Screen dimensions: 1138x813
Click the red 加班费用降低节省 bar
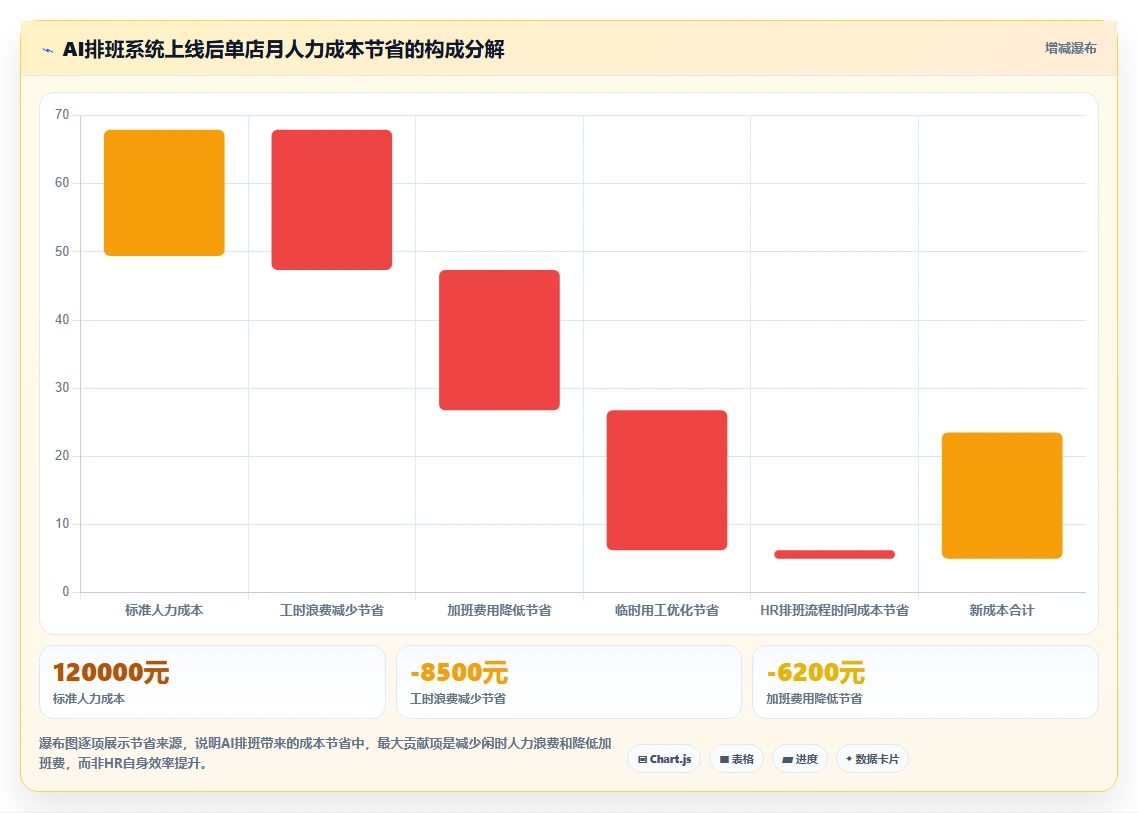499,340
